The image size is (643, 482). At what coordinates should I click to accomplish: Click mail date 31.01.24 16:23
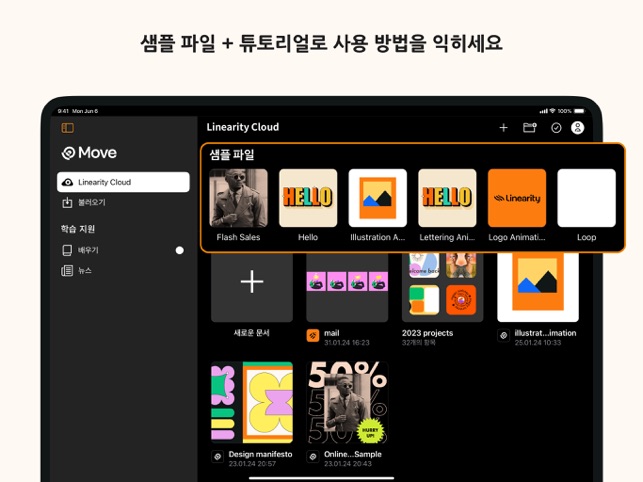pos(347,343)
